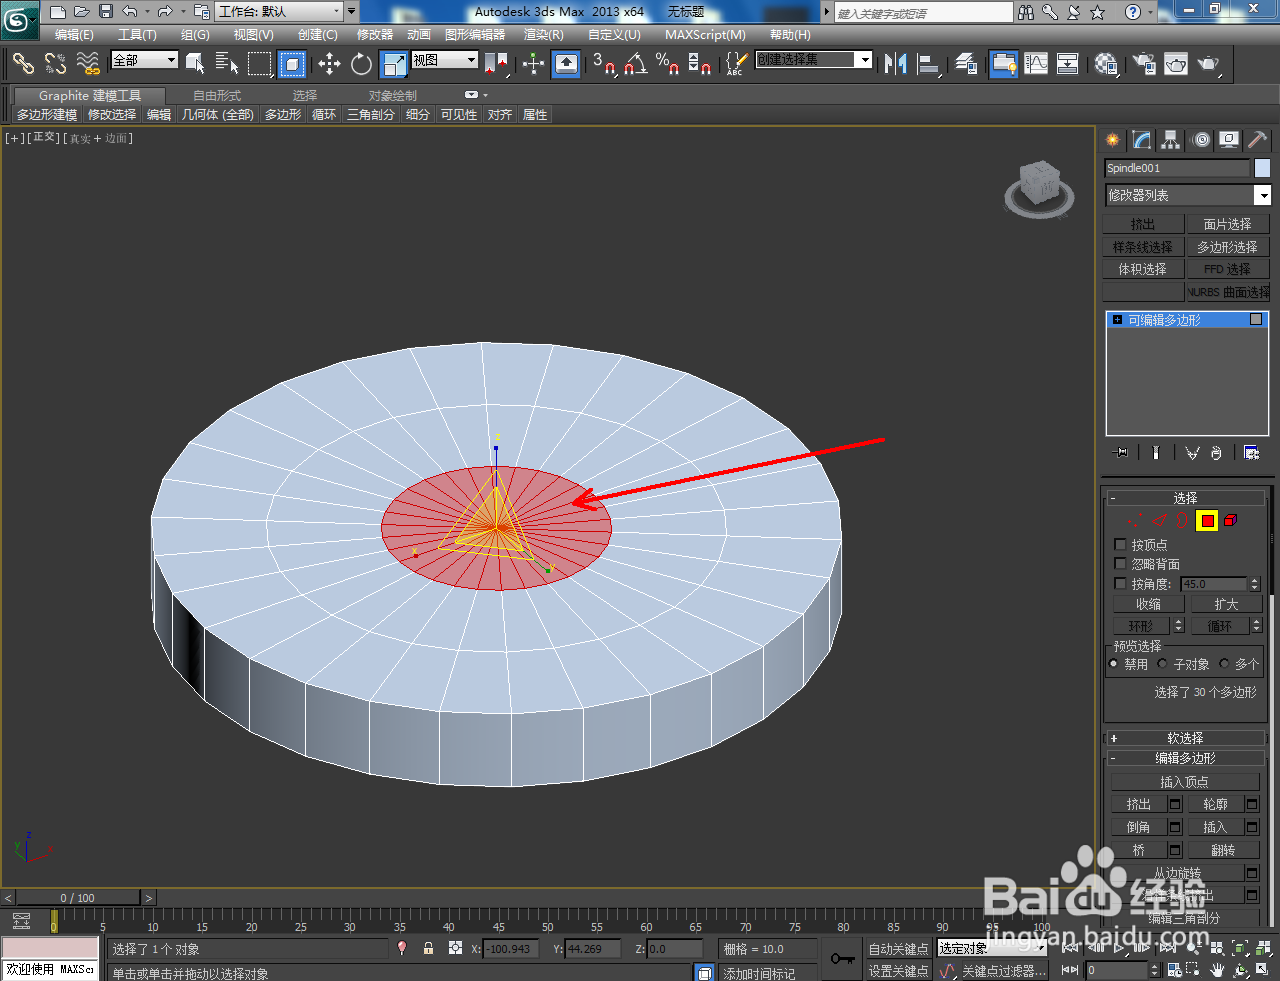Image resolution: width=1280 pixels, height=981 pixels.
Task: Open the 视图 reference coordinate dropdown
Action: (x=445, y=60)
